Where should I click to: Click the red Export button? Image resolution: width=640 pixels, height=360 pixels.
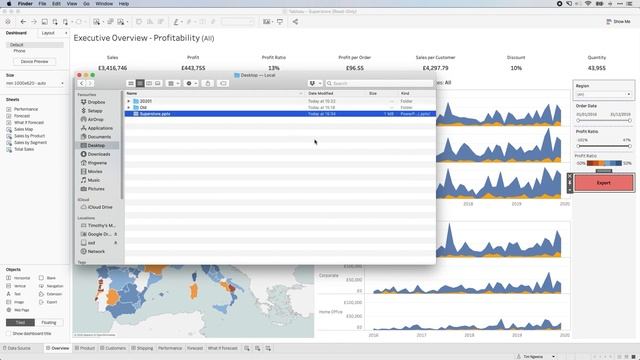[x=604, y=183]
